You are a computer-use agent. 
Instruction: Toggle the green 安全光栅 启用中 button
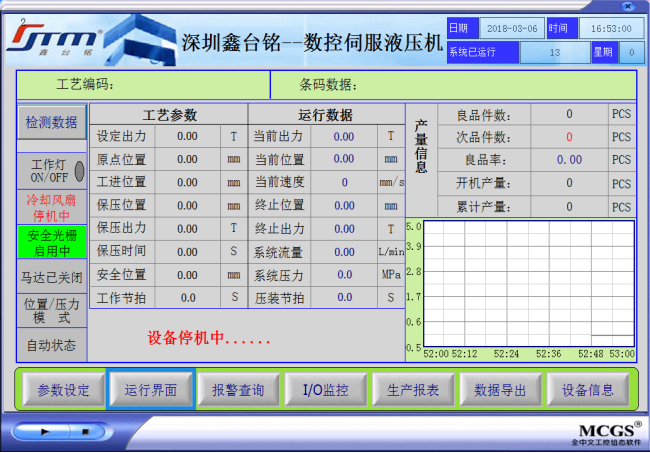(52, 242)
